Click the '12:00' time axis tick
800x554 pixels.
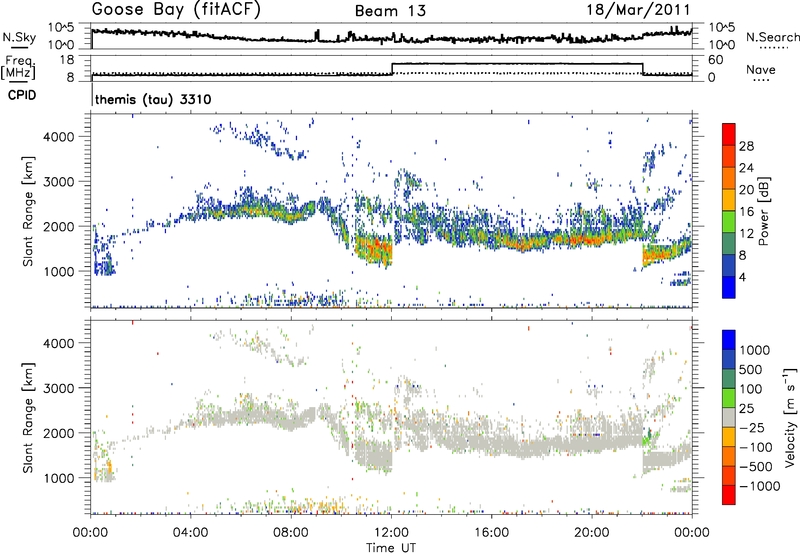[x=391, y=533]
